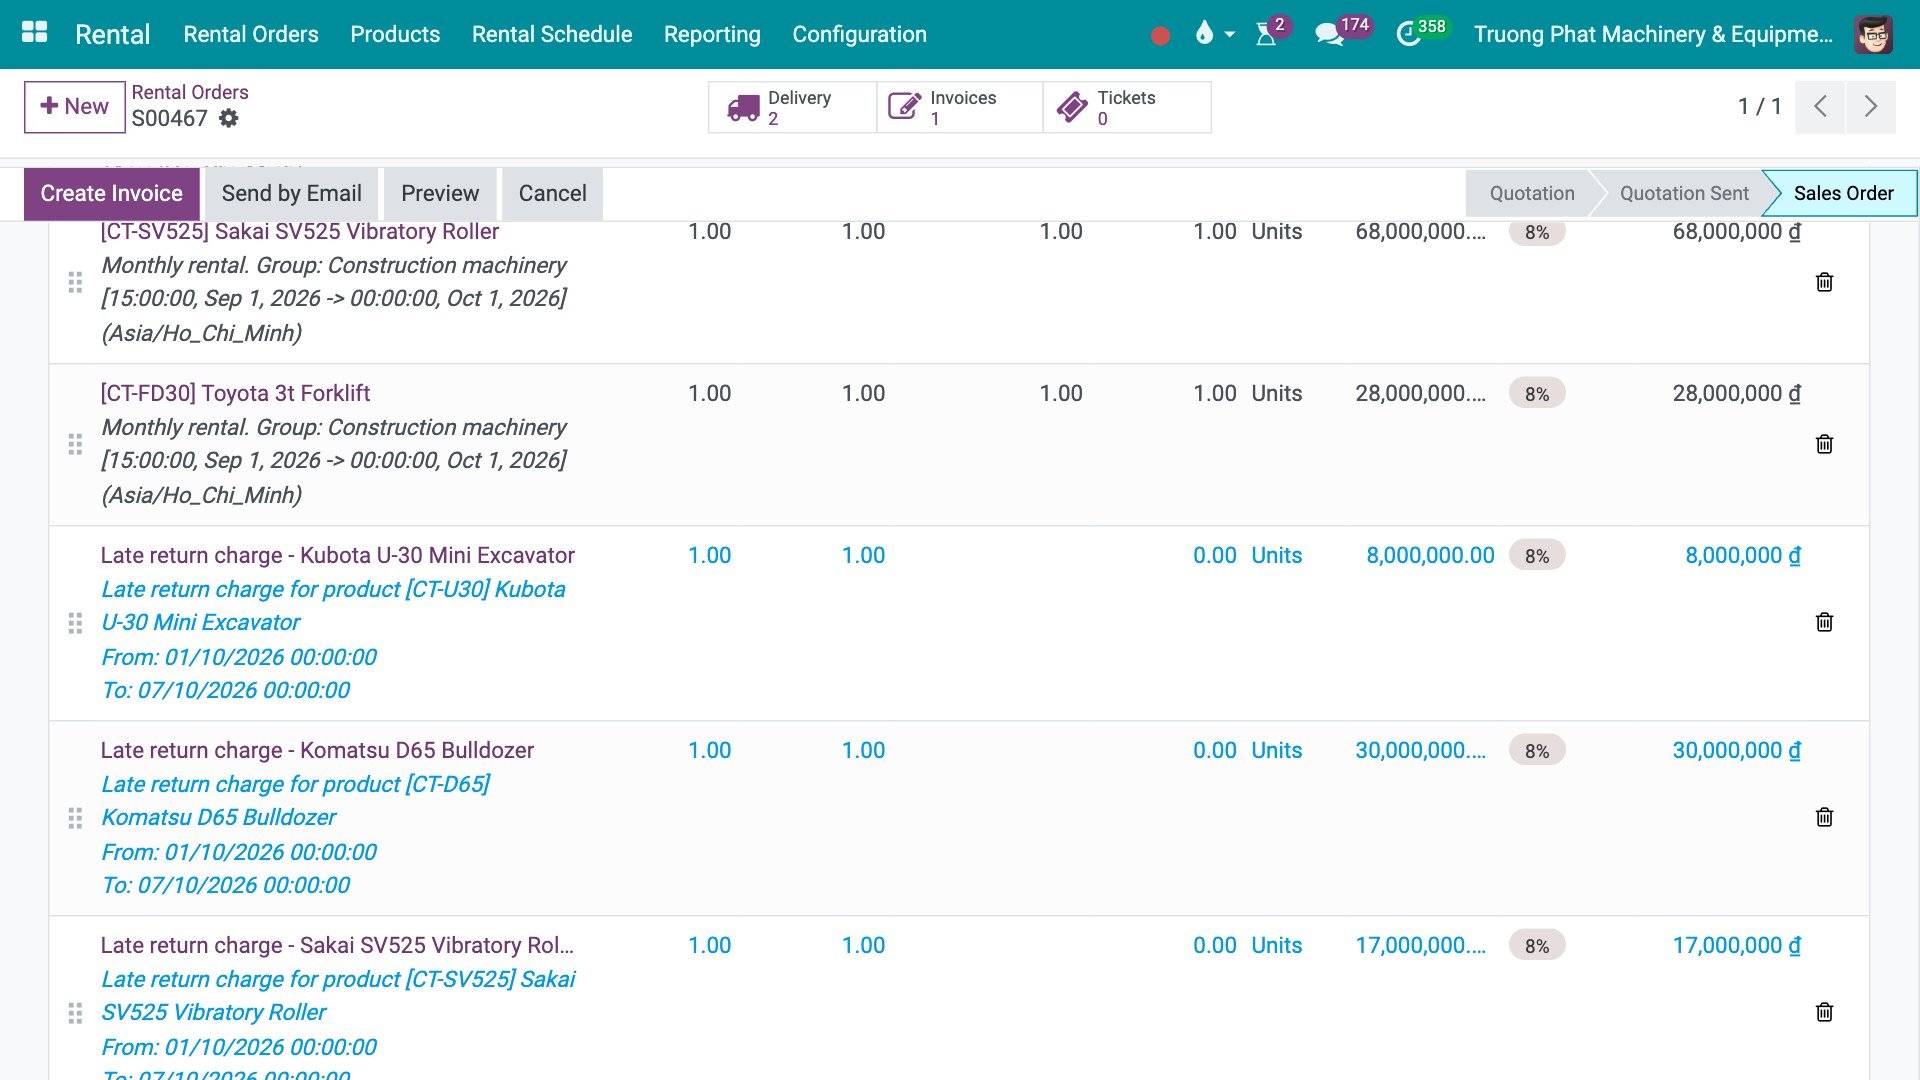Open the apps grid home menu
The height and width of the screenshot is (1080, 1920).
click(x=34, y=33)
